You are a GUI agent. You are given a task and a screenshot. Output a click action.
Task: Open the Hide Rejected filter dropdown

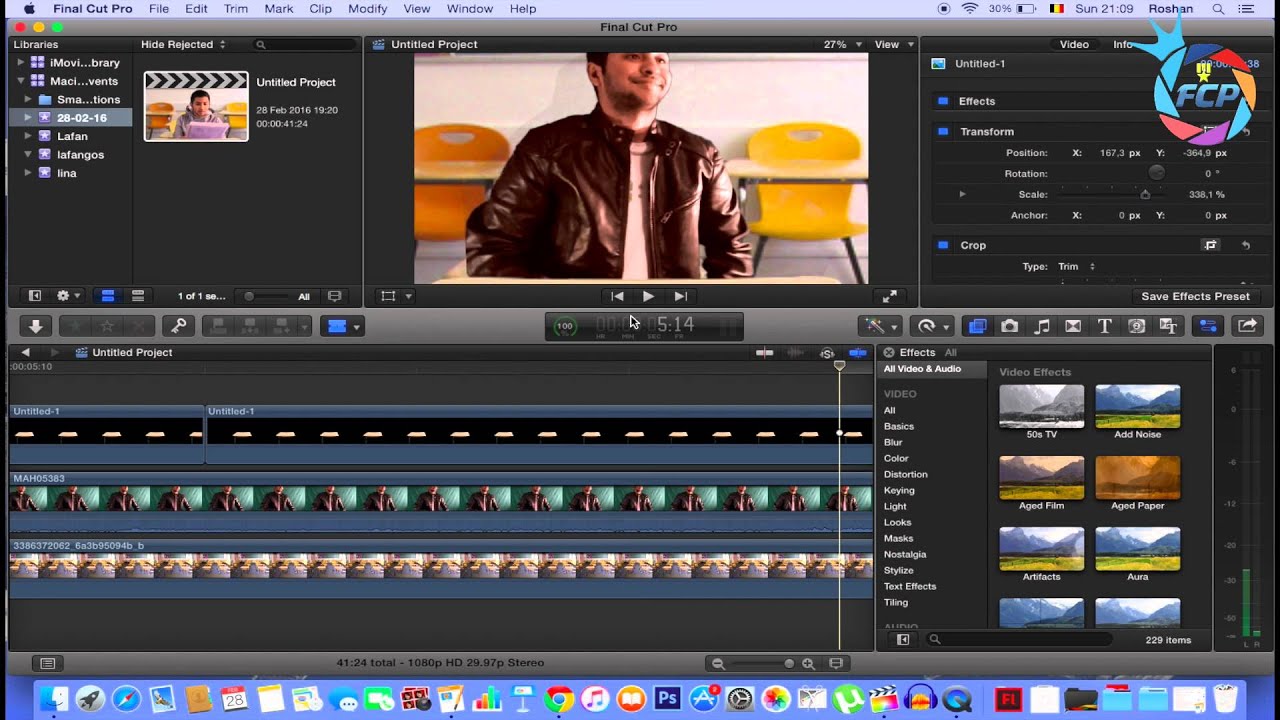(x=183, y=44)
